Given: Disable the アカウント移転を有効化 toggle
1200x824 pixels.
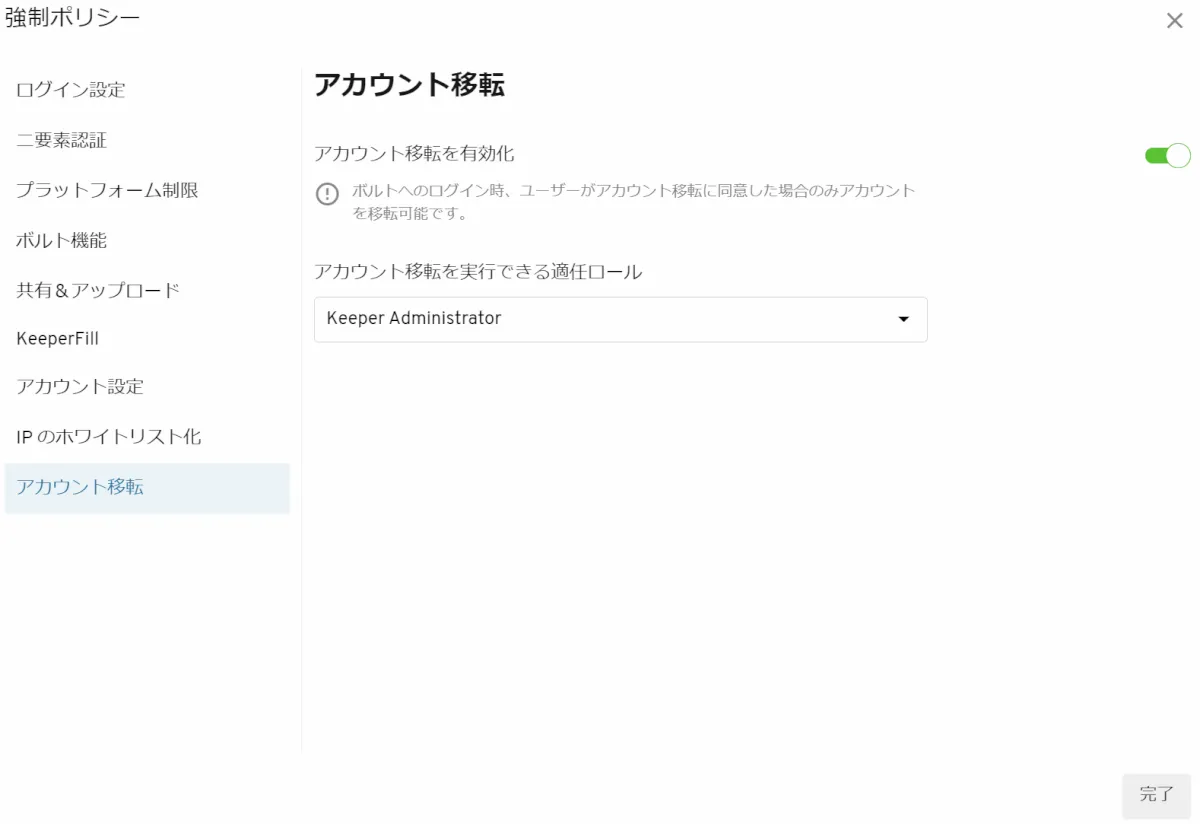Looking at the screenshot, I should pos(1167,156).
